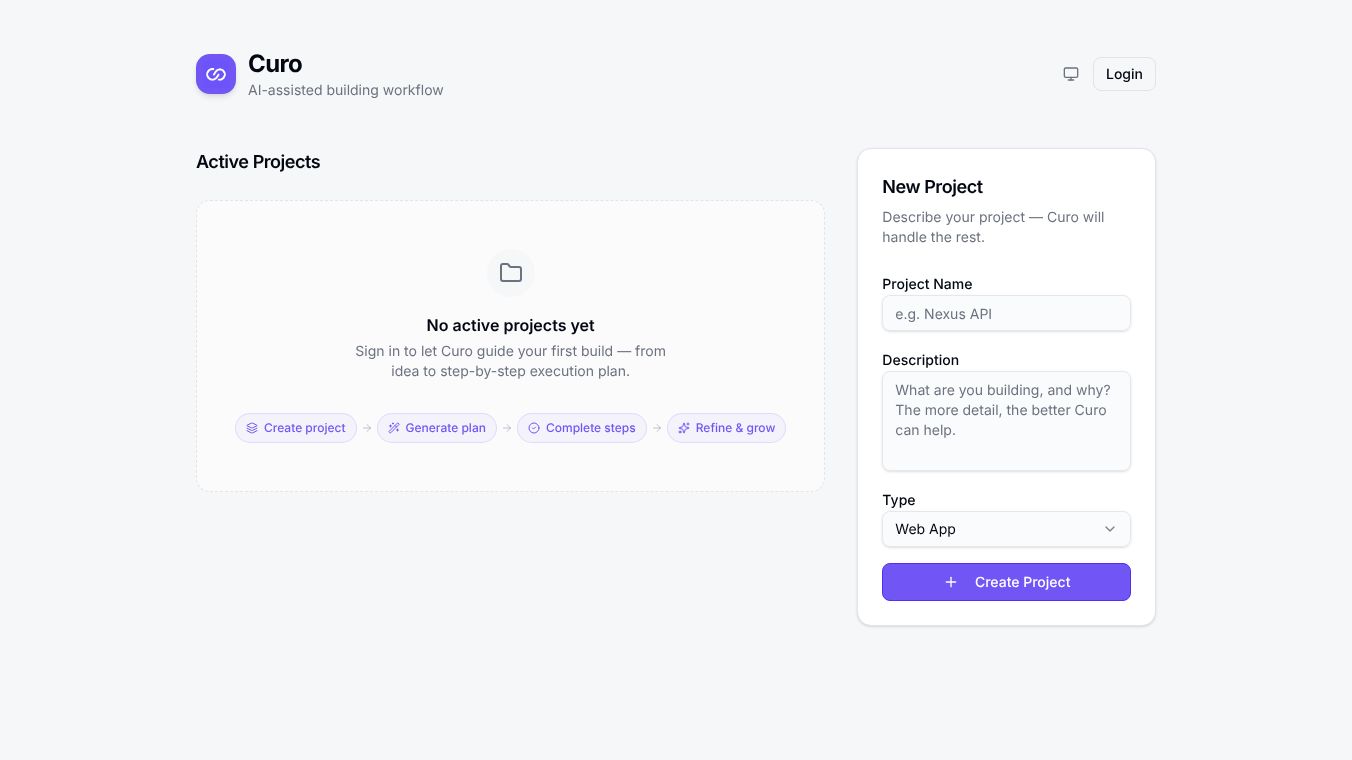Click the arrow between Create project and Generate plan
The image size is (1352, 760).
point(367,428)
